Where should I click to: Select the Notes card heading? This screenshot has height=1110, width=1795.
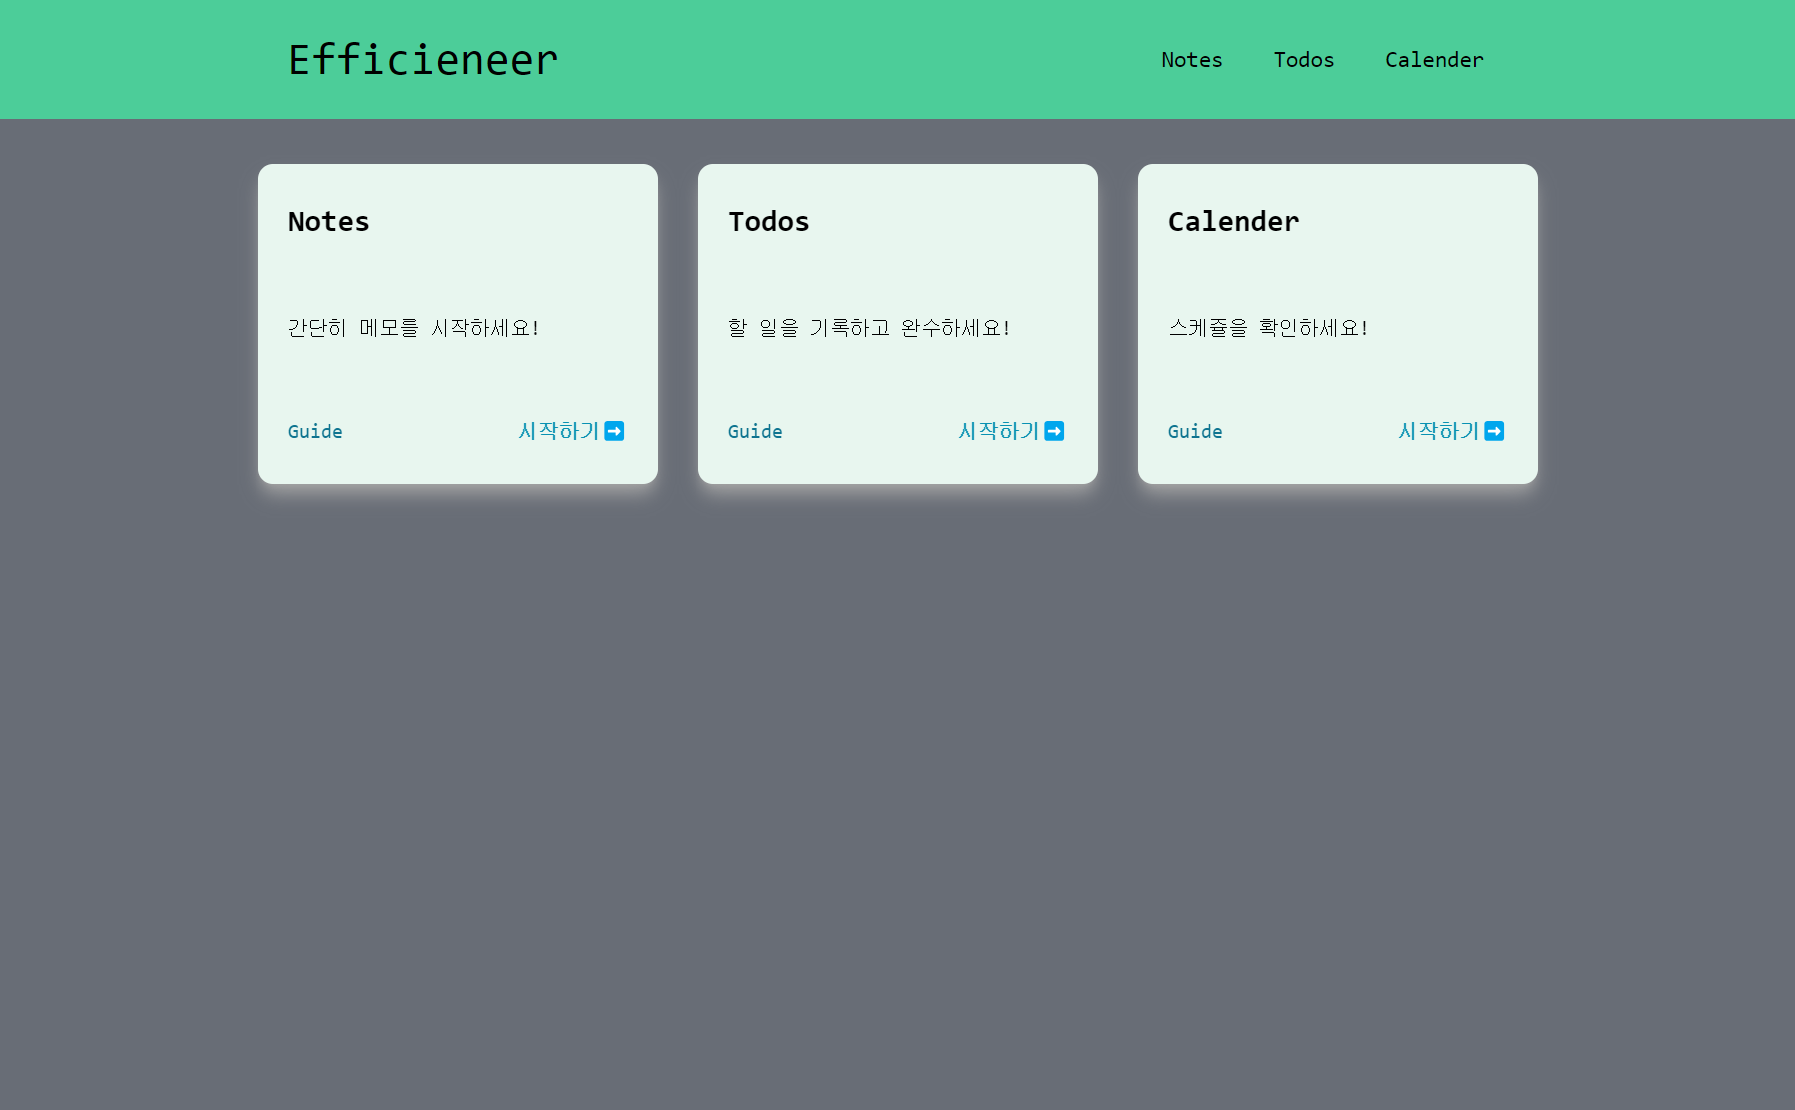point(329,221)
